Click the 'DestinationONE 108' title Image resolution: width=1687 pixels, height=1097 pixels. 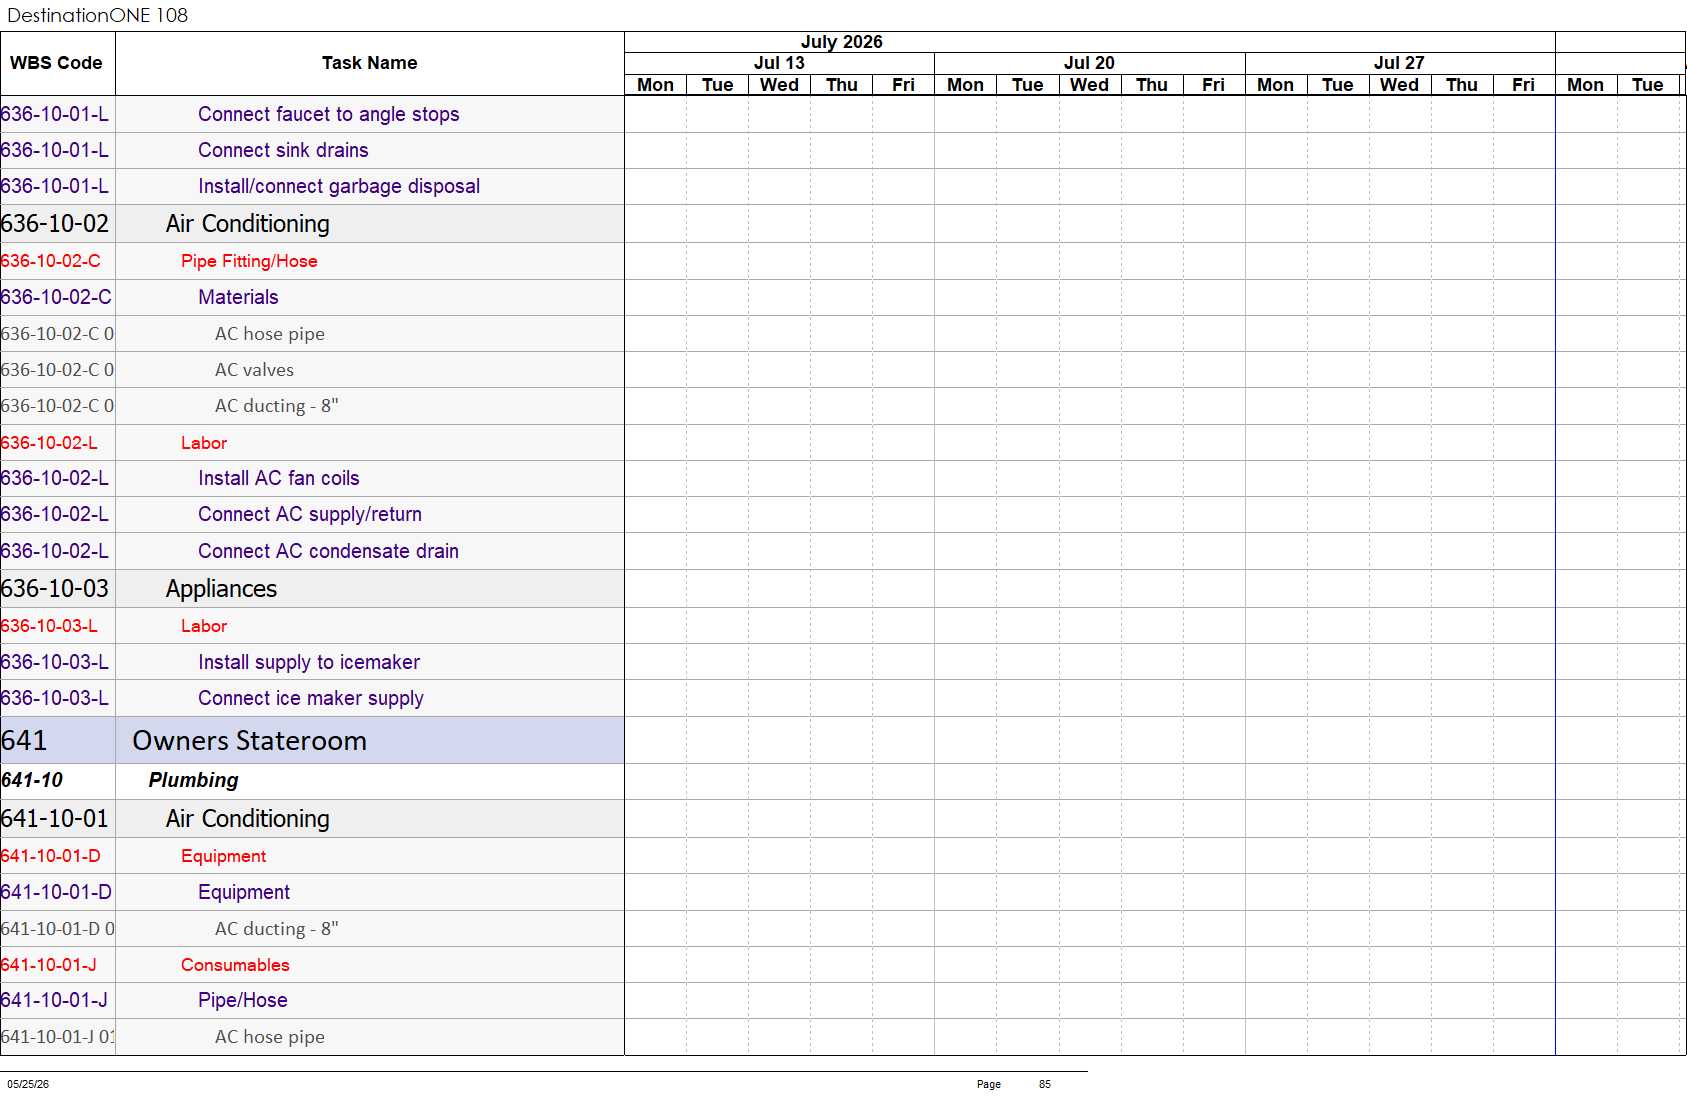pyautogui.click(x=97, y=15)
